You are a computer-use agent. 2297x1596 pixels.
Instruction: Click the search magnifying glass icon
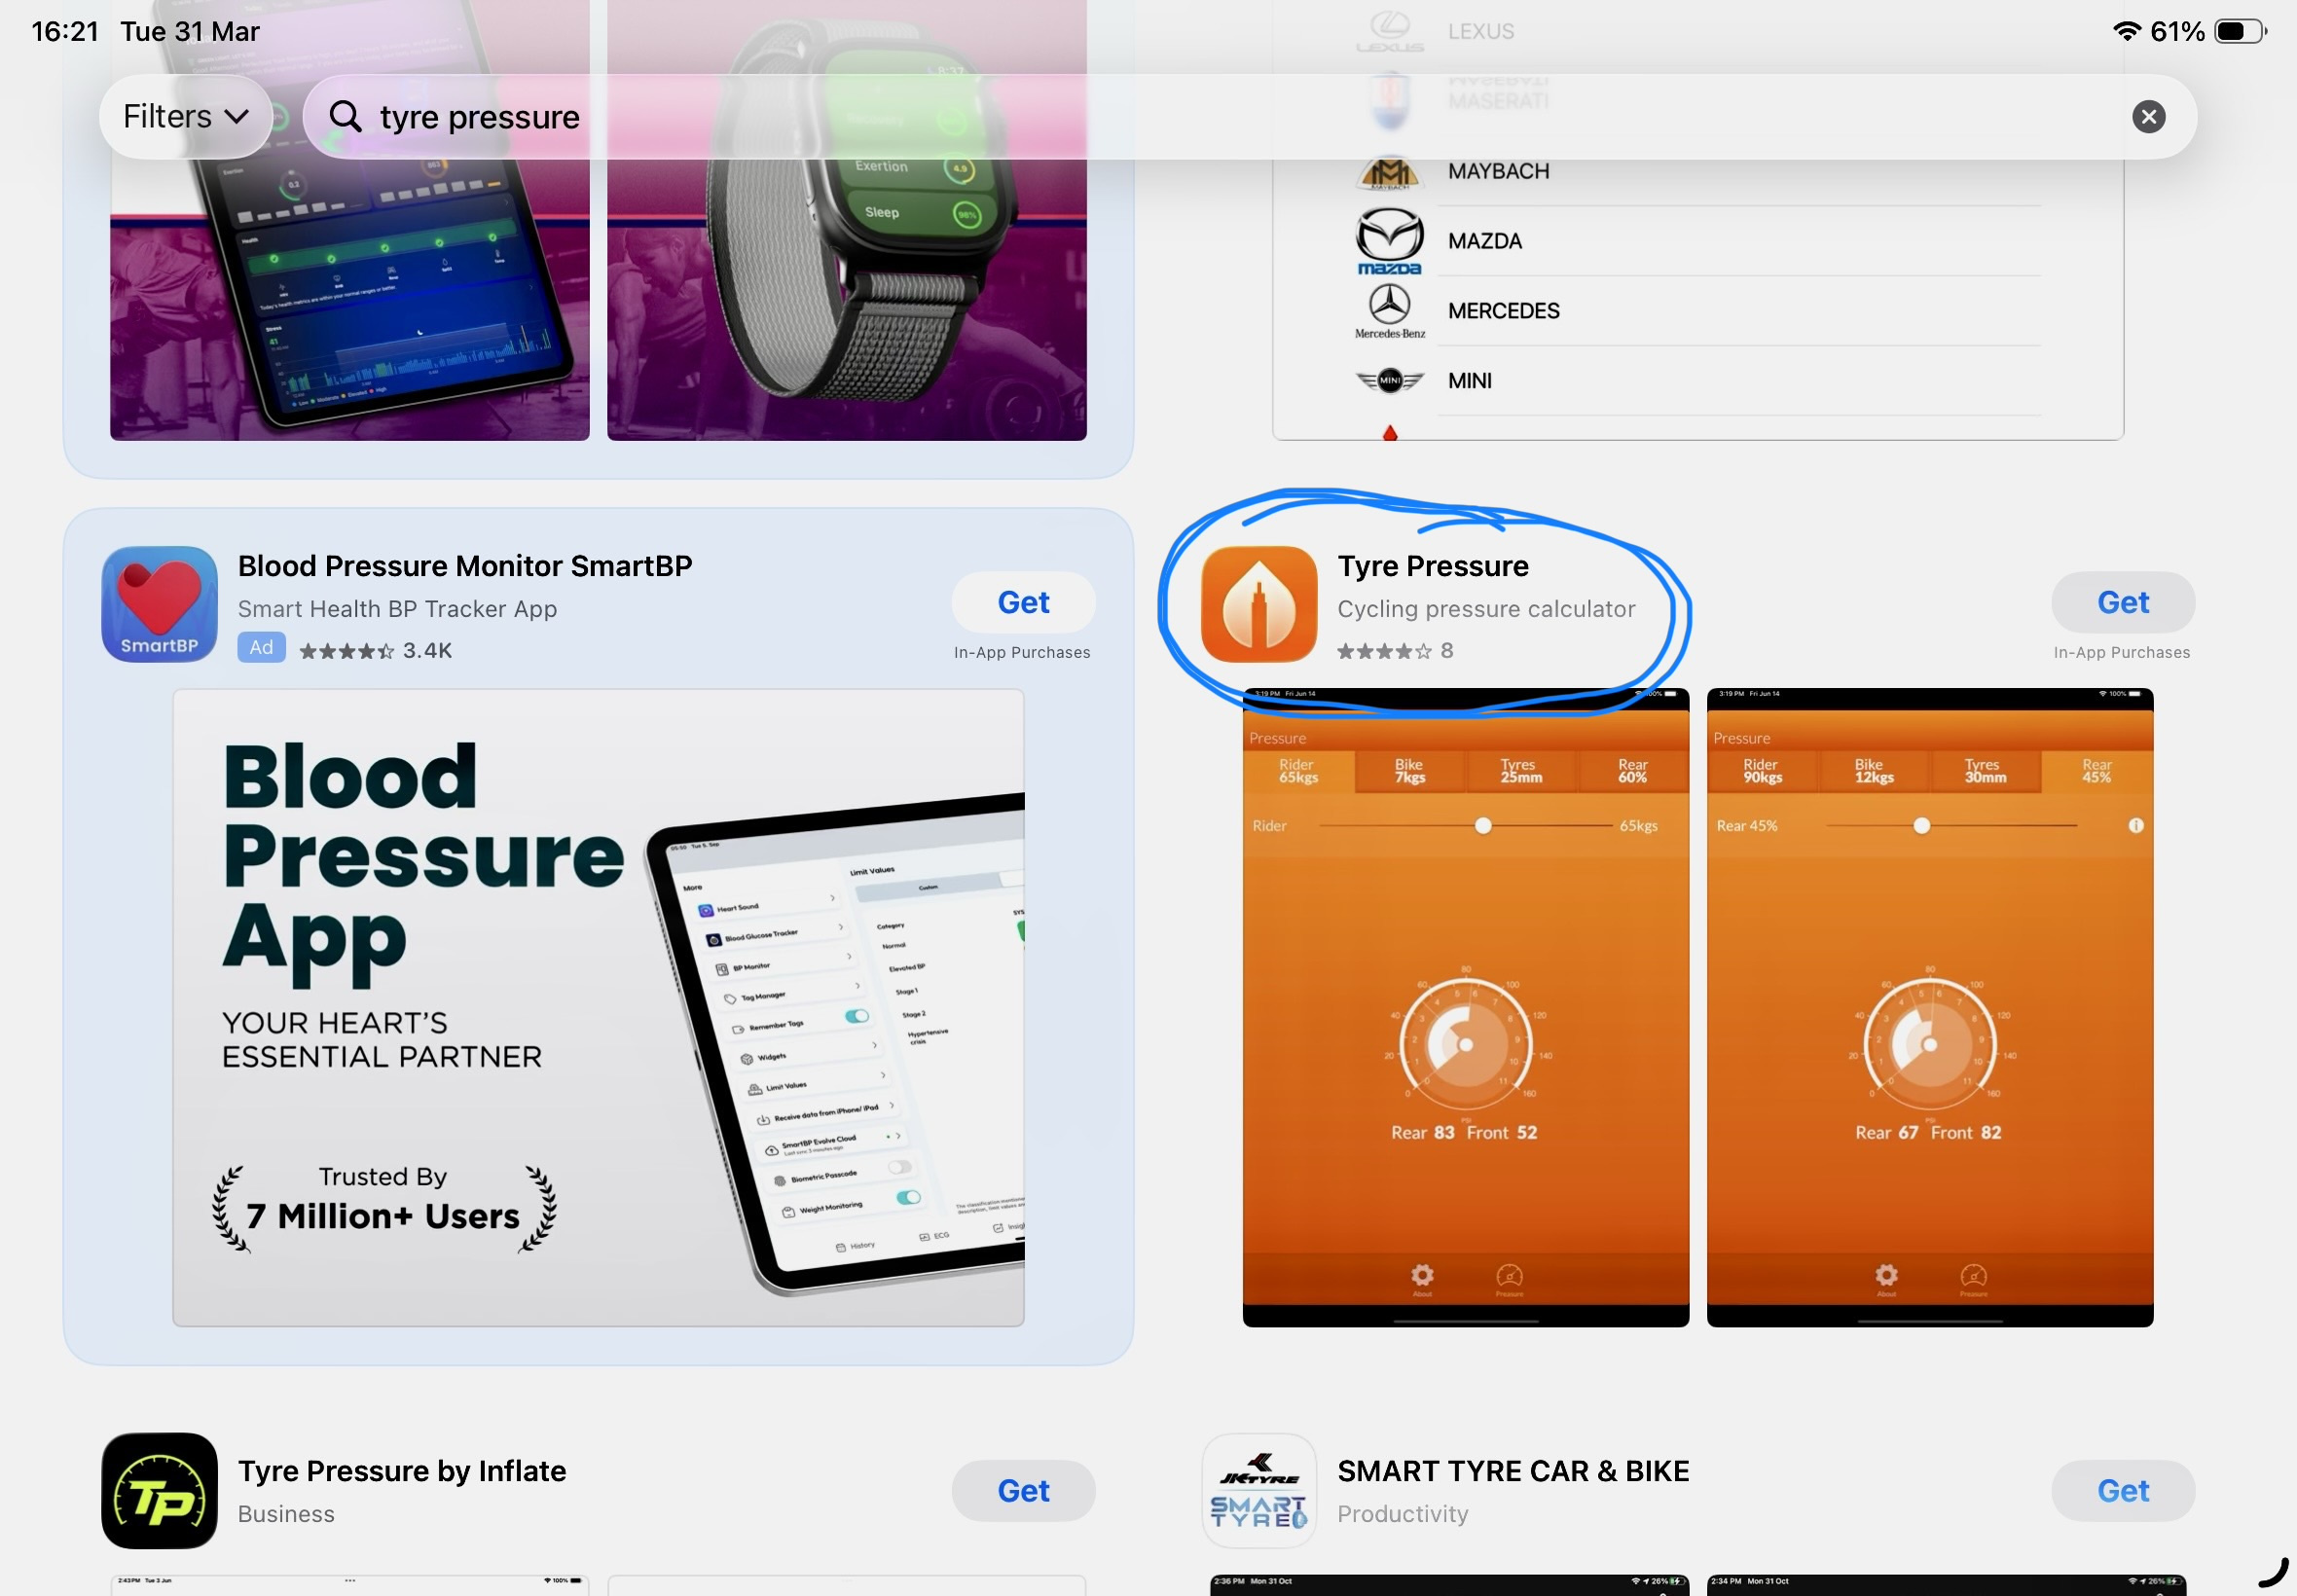click(345, 117)
